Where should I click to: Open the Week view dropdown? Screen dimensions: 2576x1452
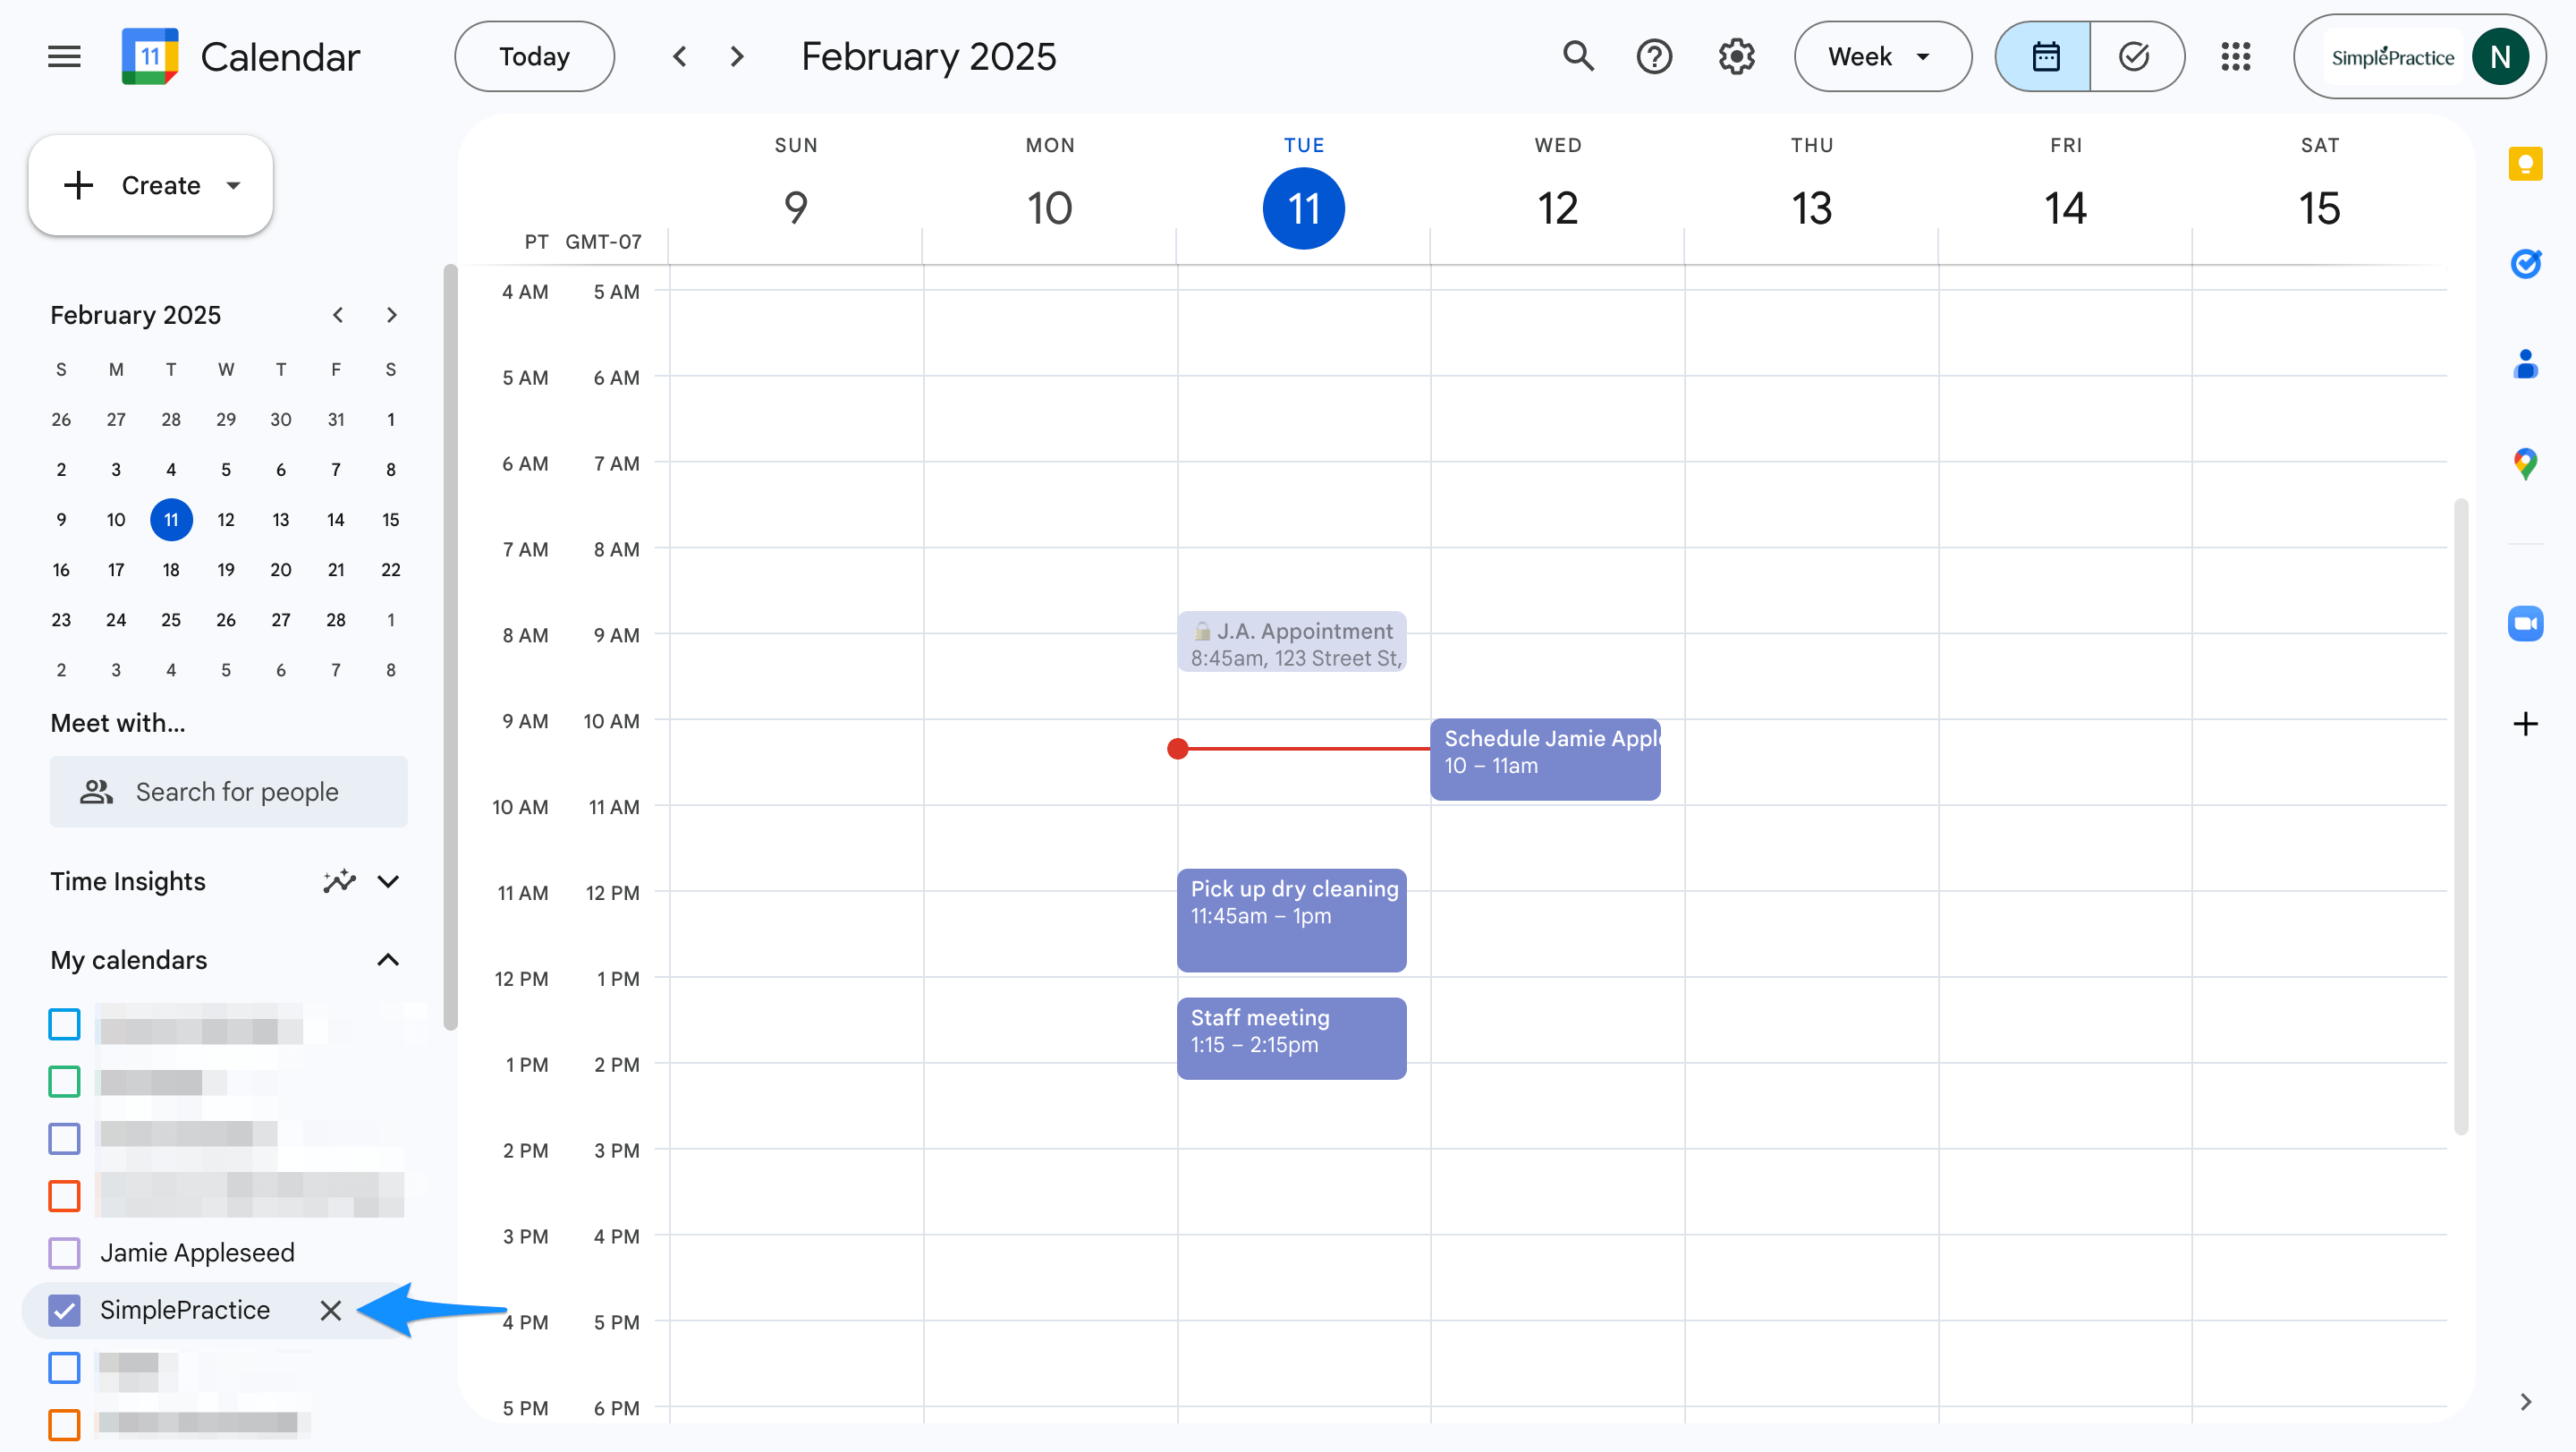(x=1880, y=57)
